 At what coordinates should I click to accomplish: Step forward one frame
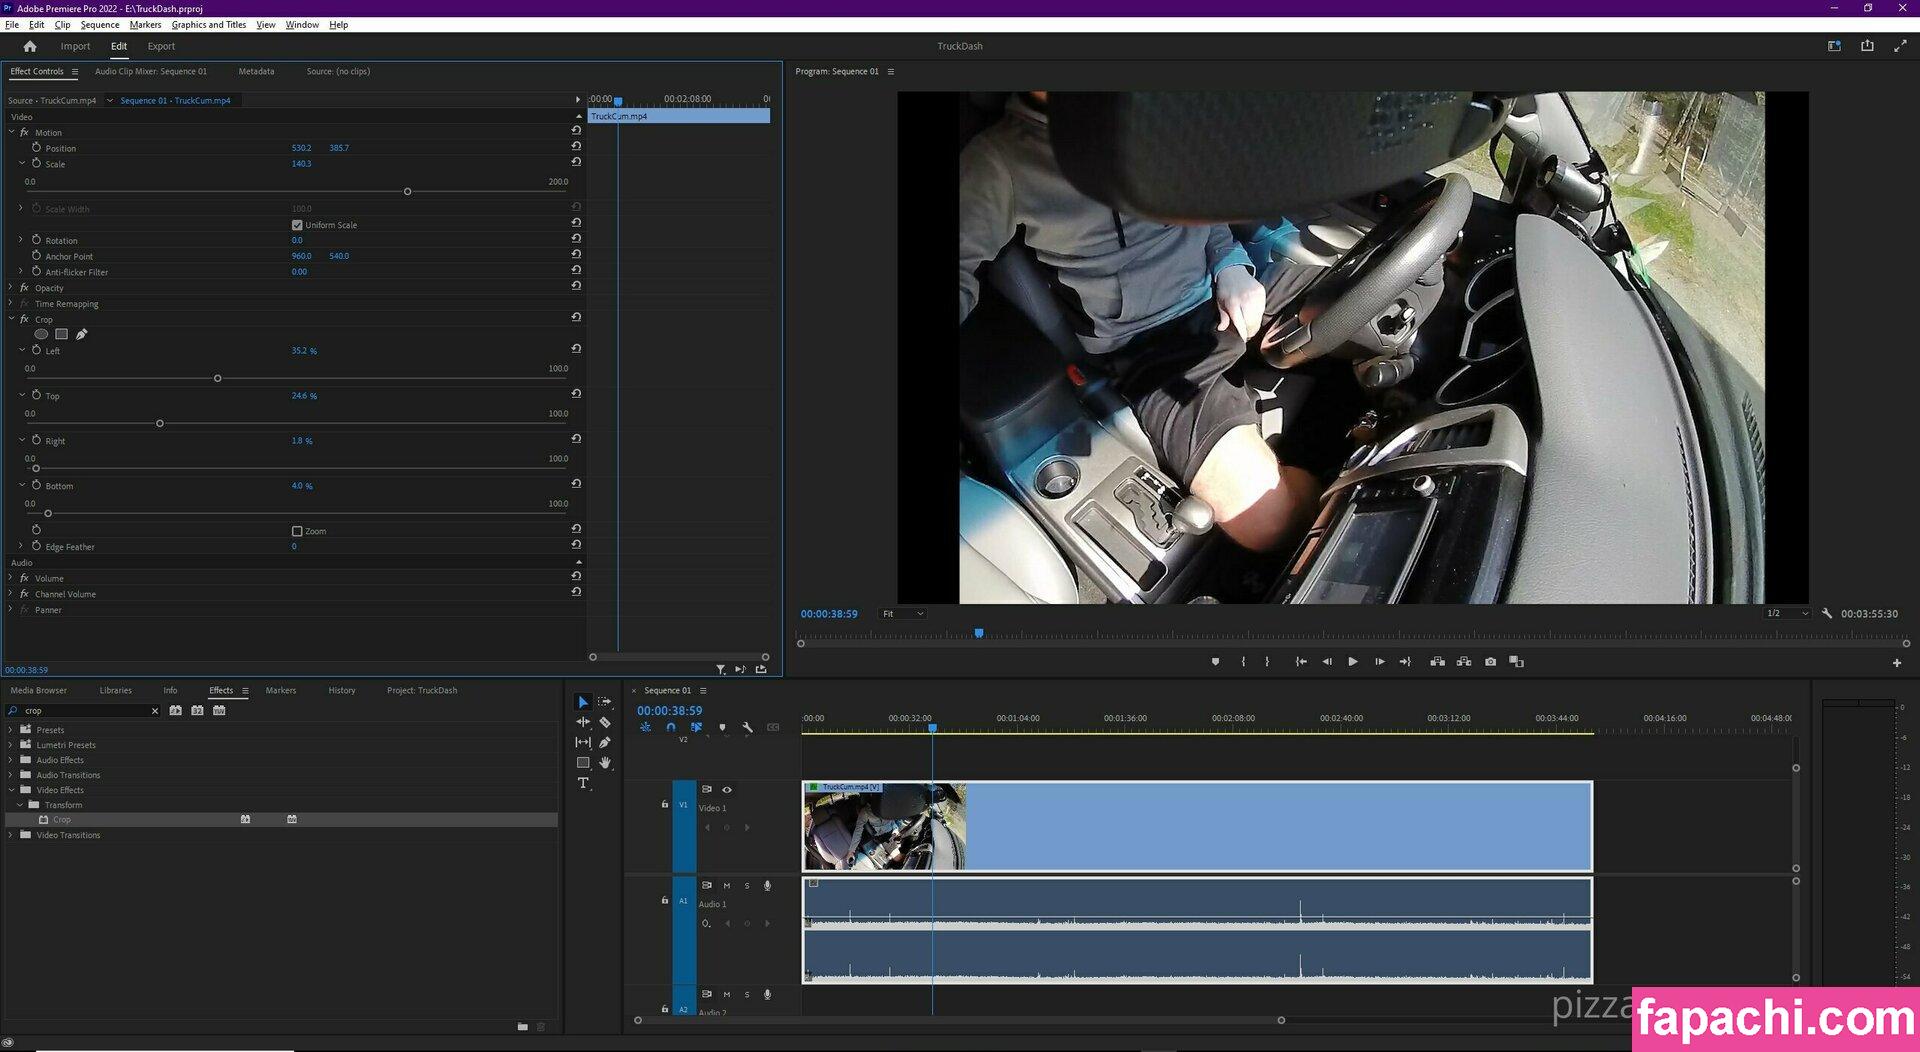pos(1379,662)
